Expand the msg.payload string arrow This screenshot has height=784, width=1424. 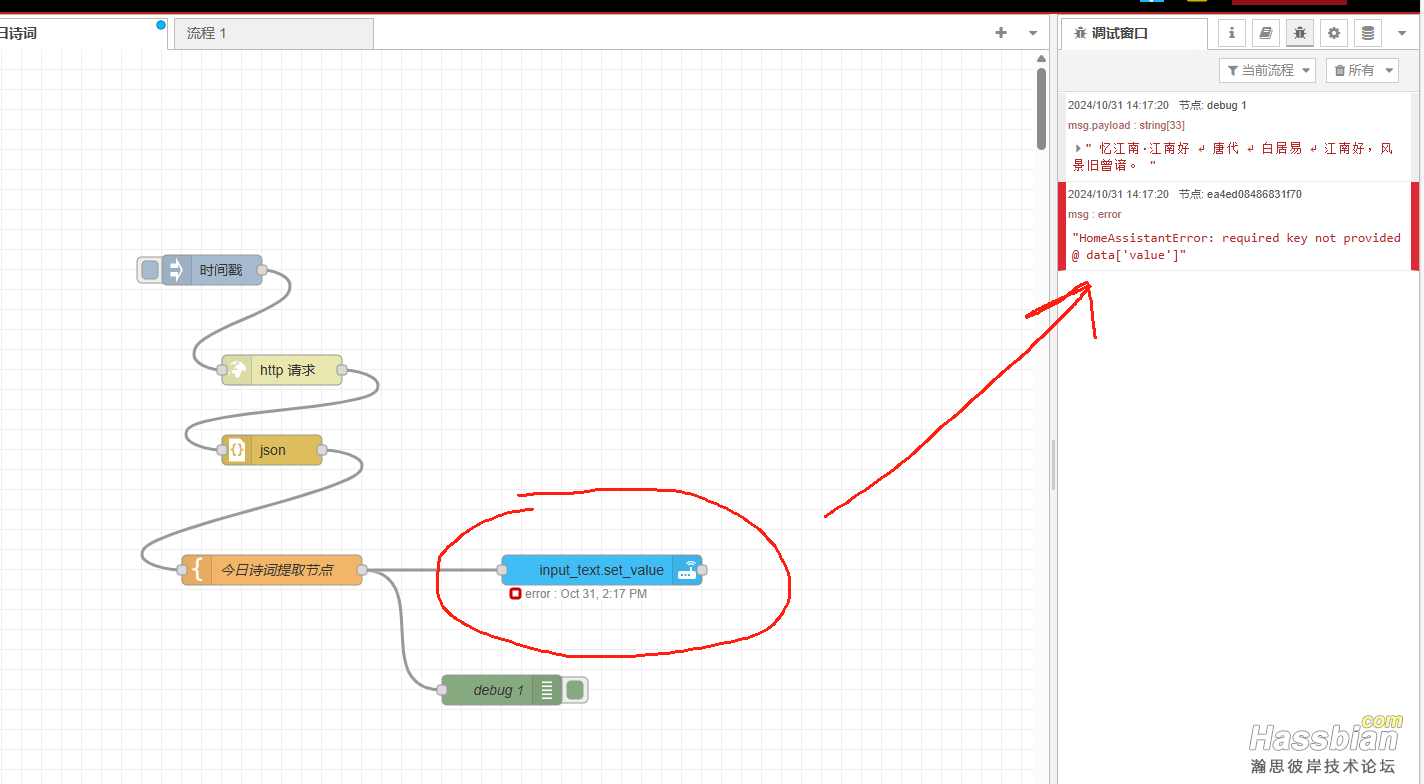(1078, 148)
